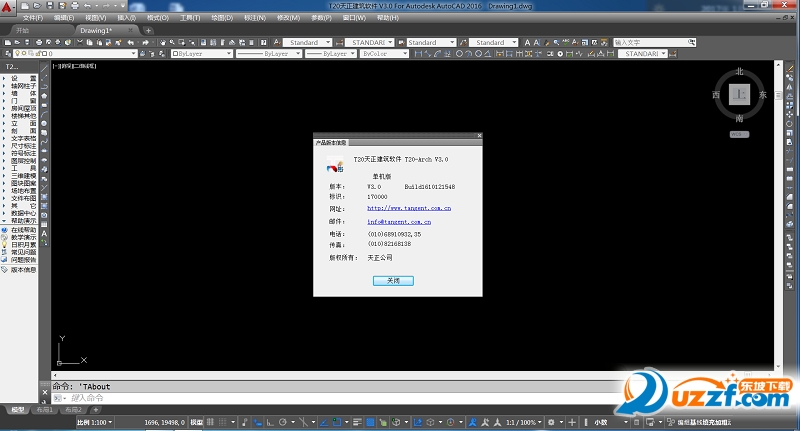Open the workspace switching gear icon

551,422
